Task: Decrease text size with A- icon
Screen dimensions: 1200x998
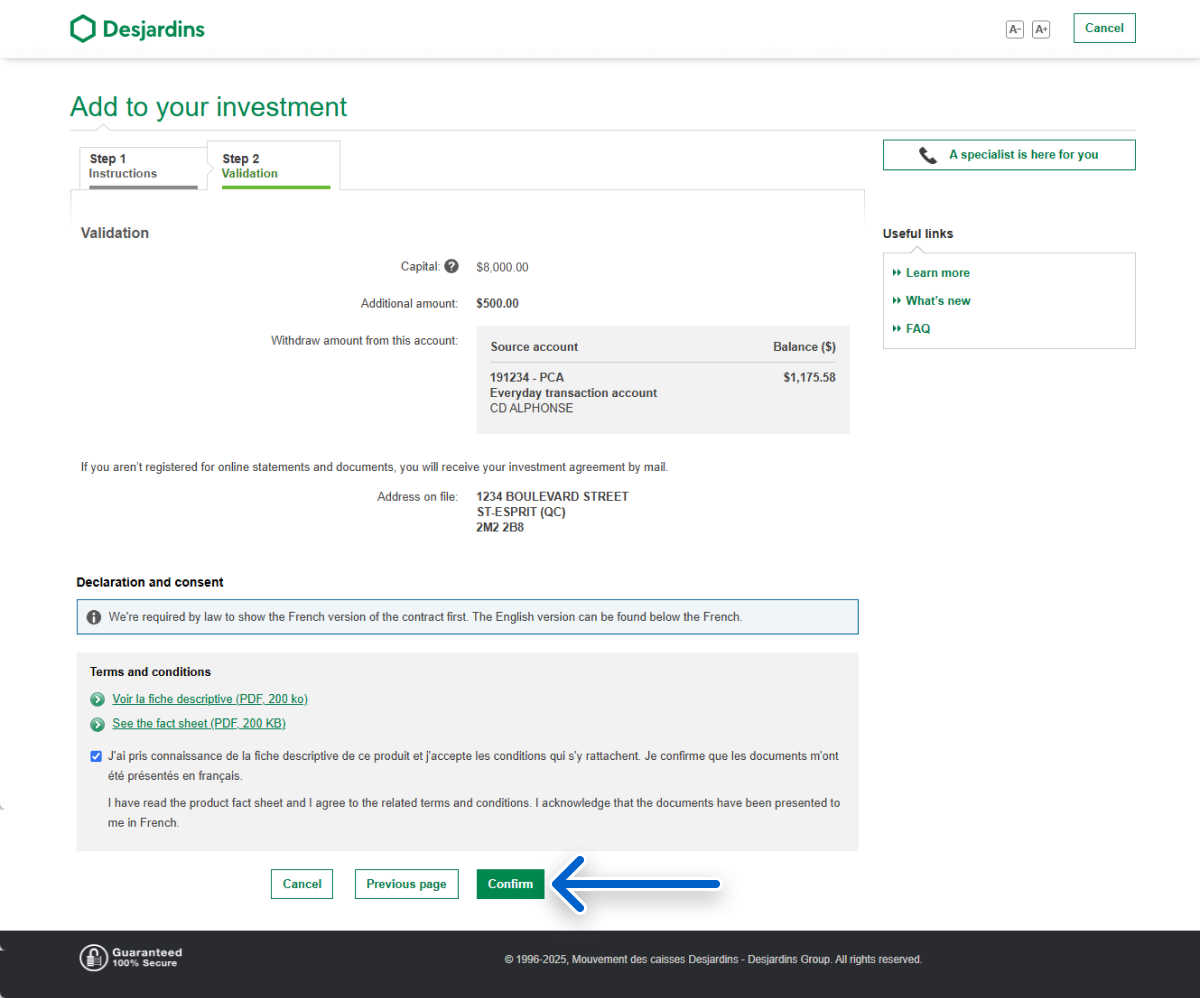Action: (x=1014, y=30)
